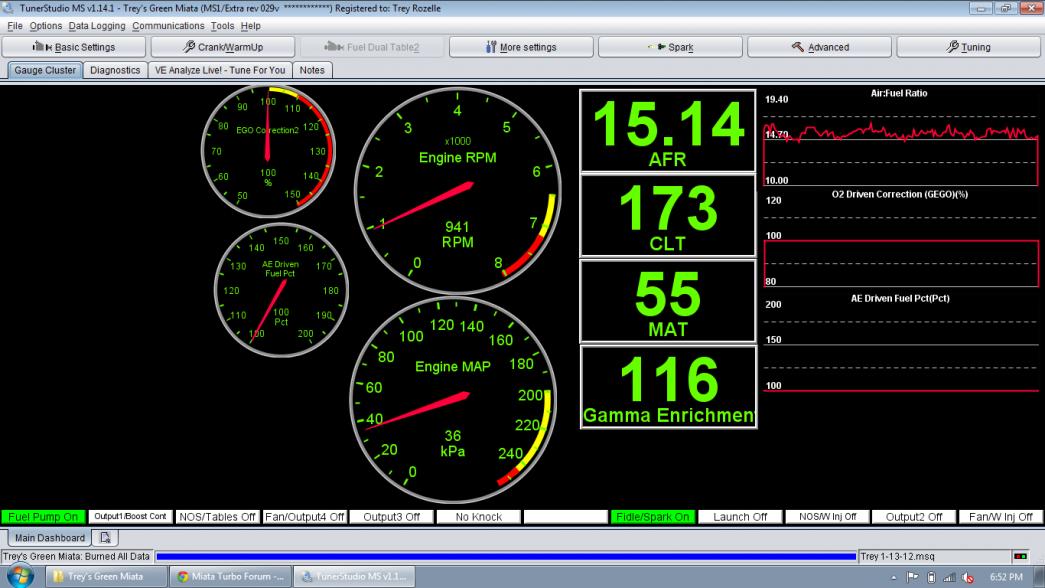Image resolution: width=1045 pixels, height=588 pixels.
Task: Open the Data Logging menu
Action: pyautogui.click(x=97, y=25)
